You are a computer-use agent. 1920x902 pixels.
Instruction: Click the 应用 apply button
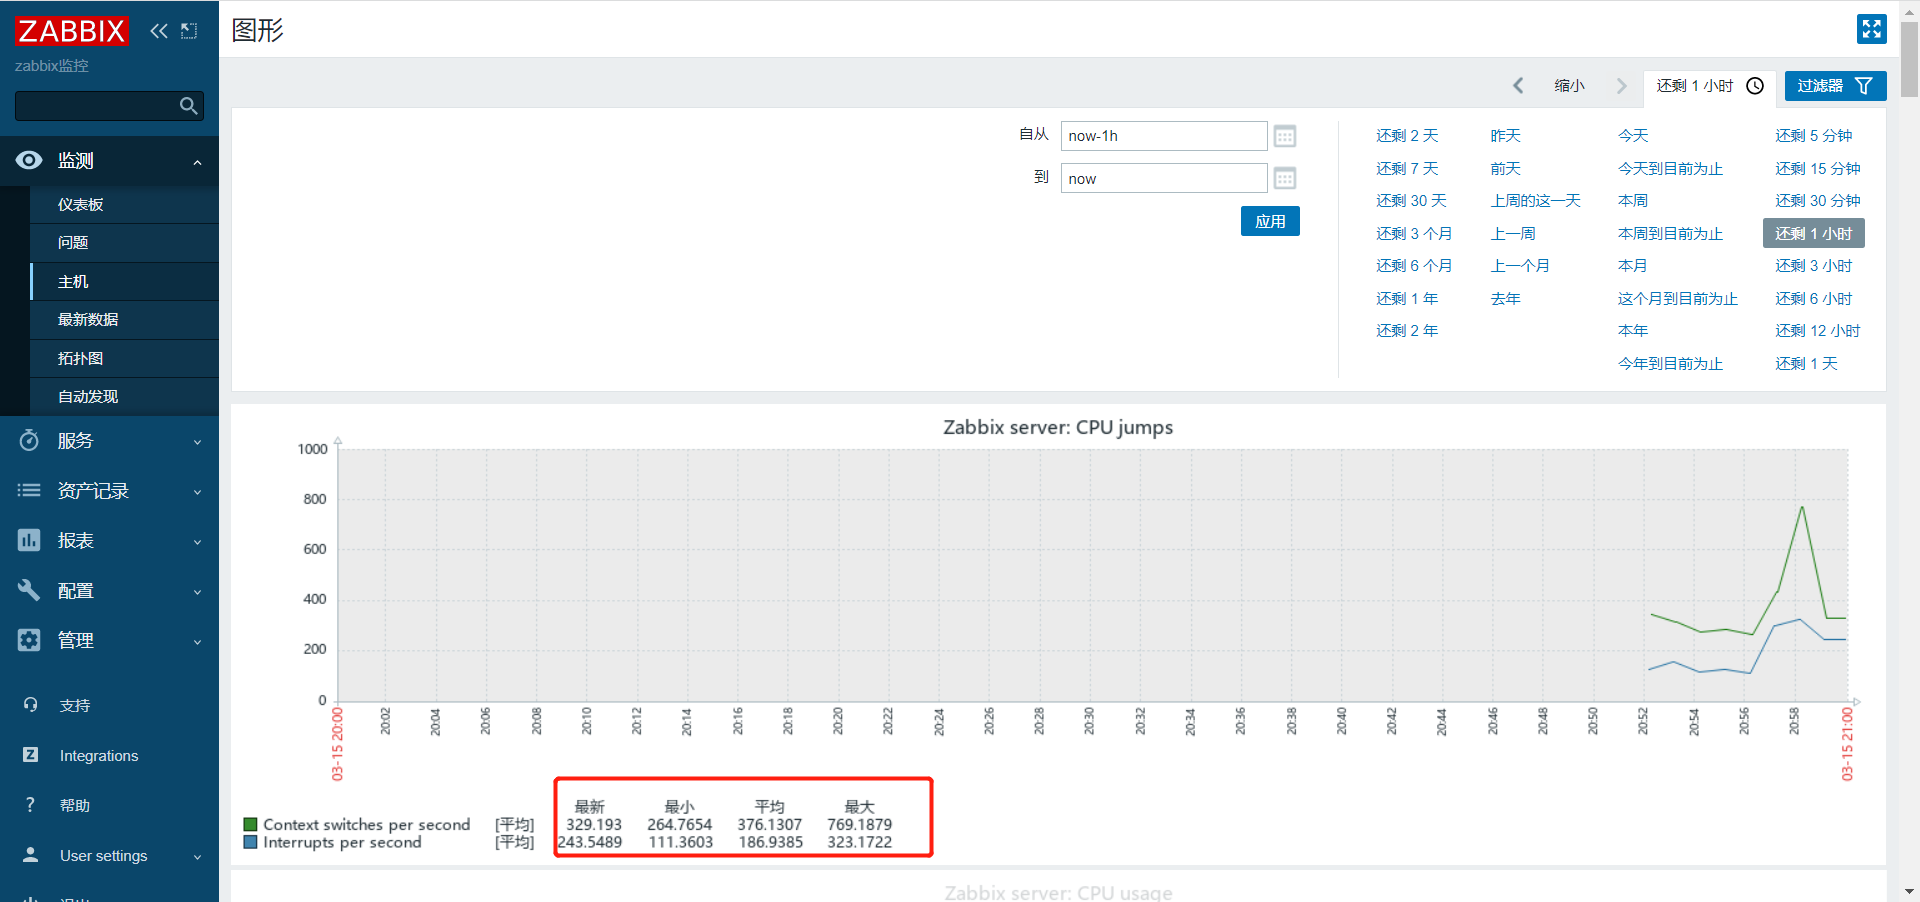click(1270, 221)
